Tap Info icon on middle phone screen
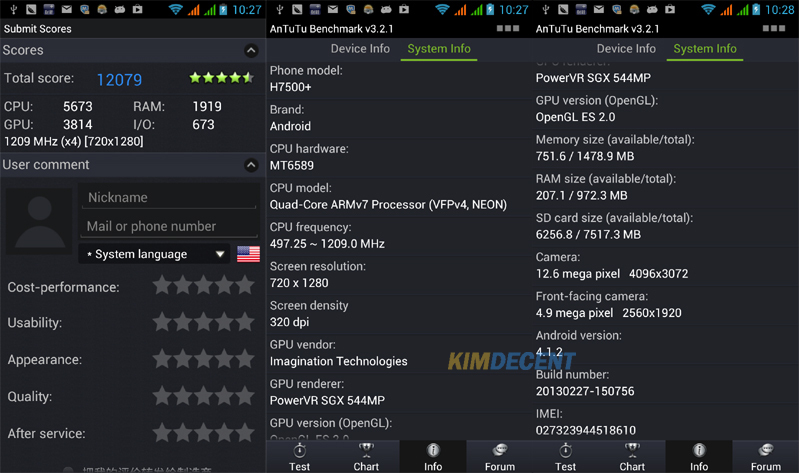The height and width of the screenshot is (473, 800). point(433,451)
